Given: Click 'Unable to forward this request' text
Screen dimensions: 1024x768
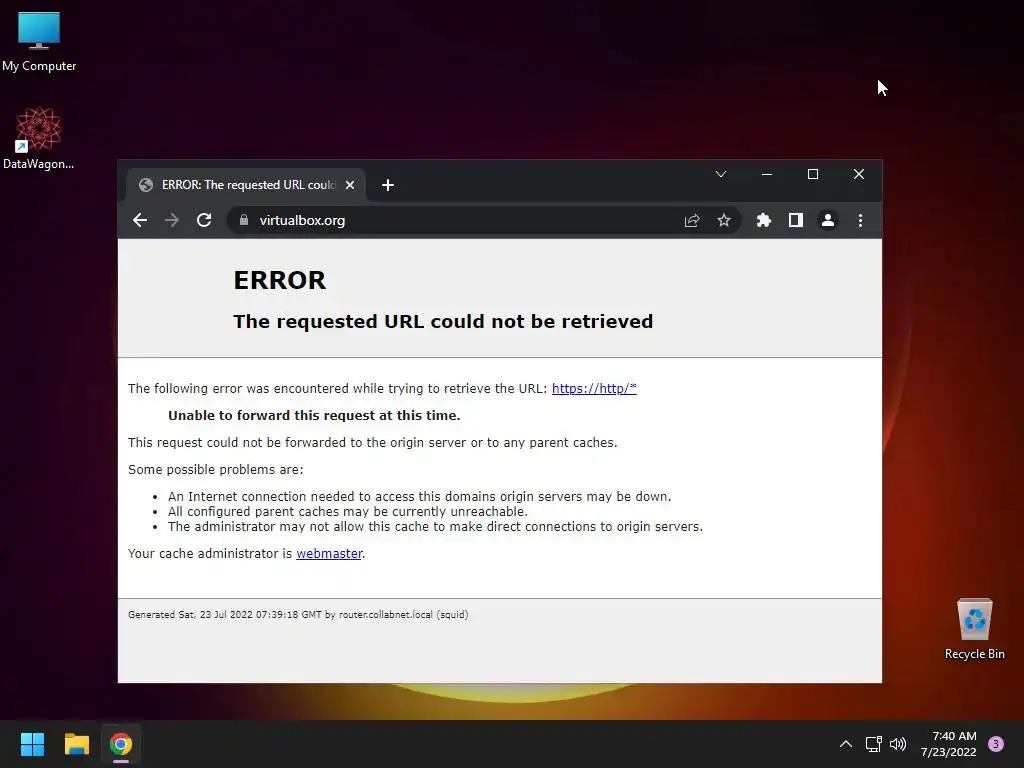Looking at the screenshot, I should tap(314, 415).
